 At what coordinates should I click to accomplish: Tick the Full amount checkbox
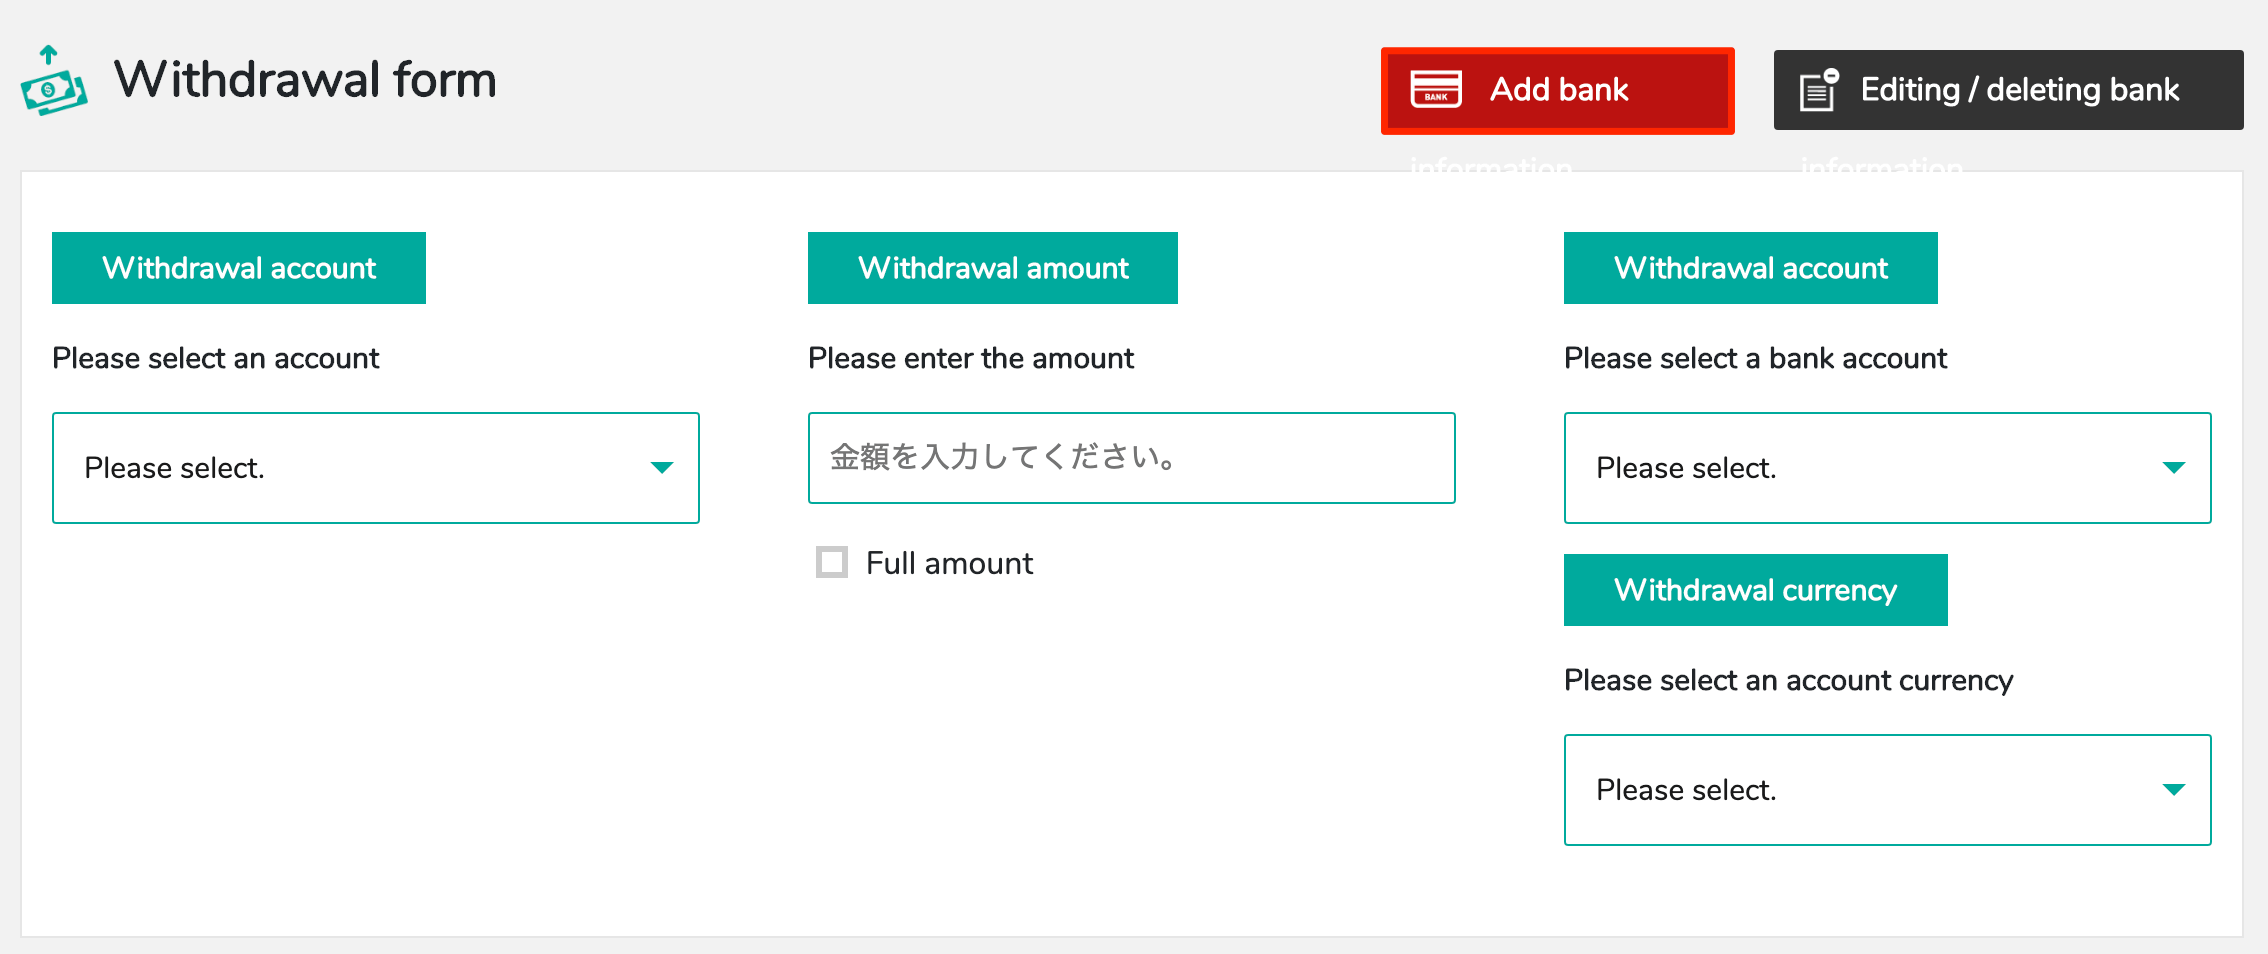coord(832,562)
